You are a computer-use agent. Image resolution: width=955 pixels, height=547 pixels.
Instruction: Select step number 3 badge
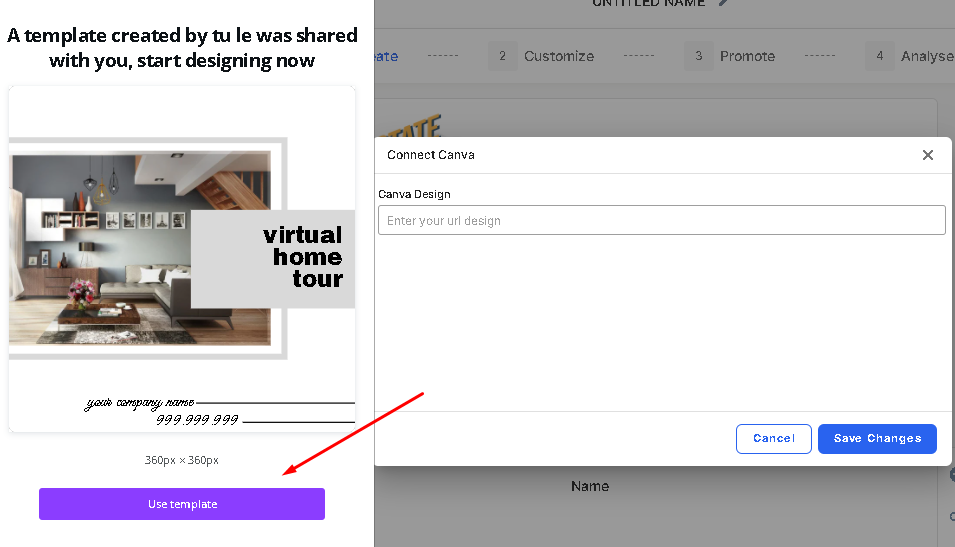tap(699, 56)
